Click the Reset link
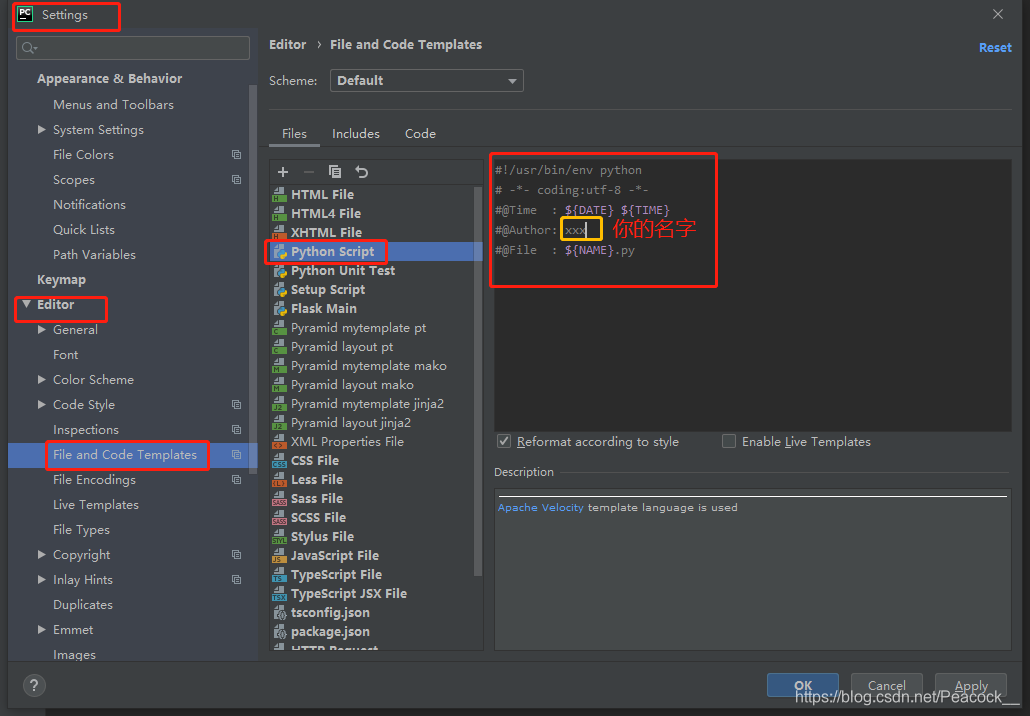The width and height of the screenshot is (1030, 716). coord(995,47)
